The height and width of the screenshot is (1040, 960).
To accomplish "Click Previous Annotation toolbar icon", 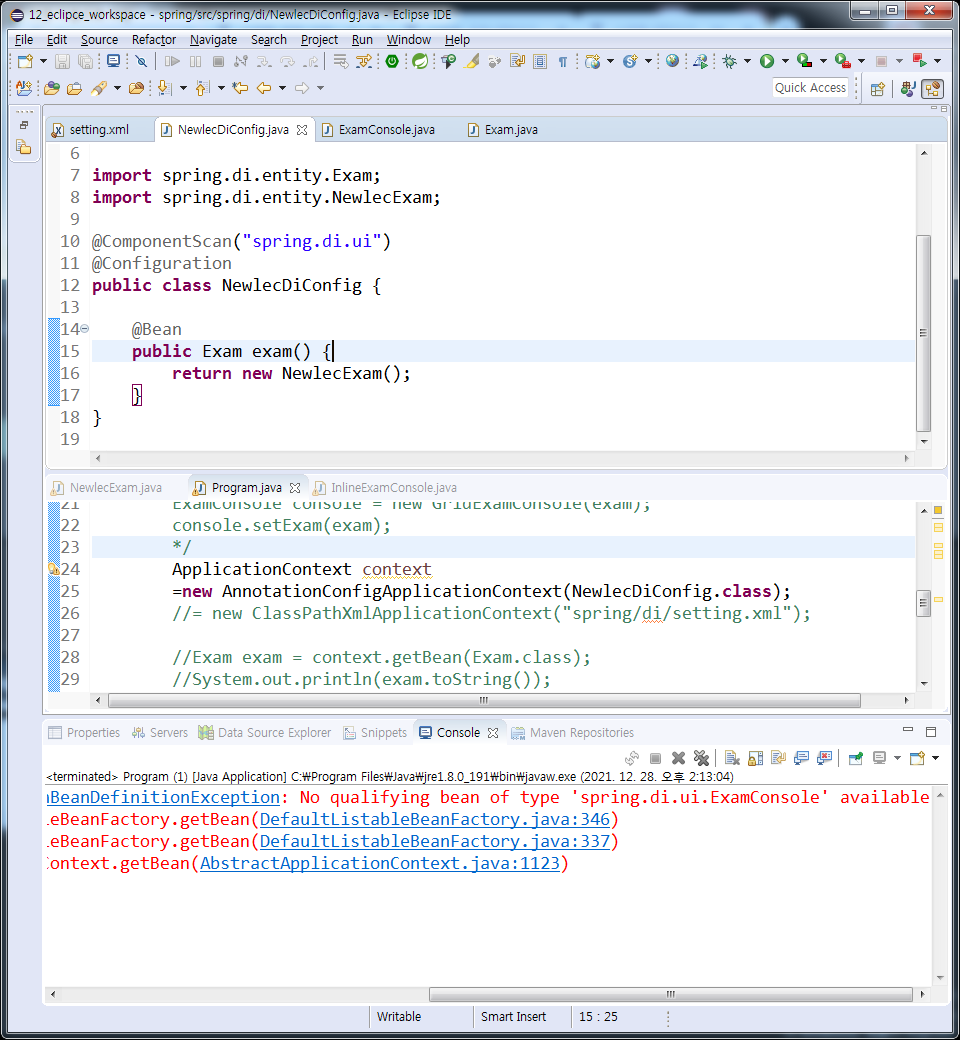I will (203, 88).
